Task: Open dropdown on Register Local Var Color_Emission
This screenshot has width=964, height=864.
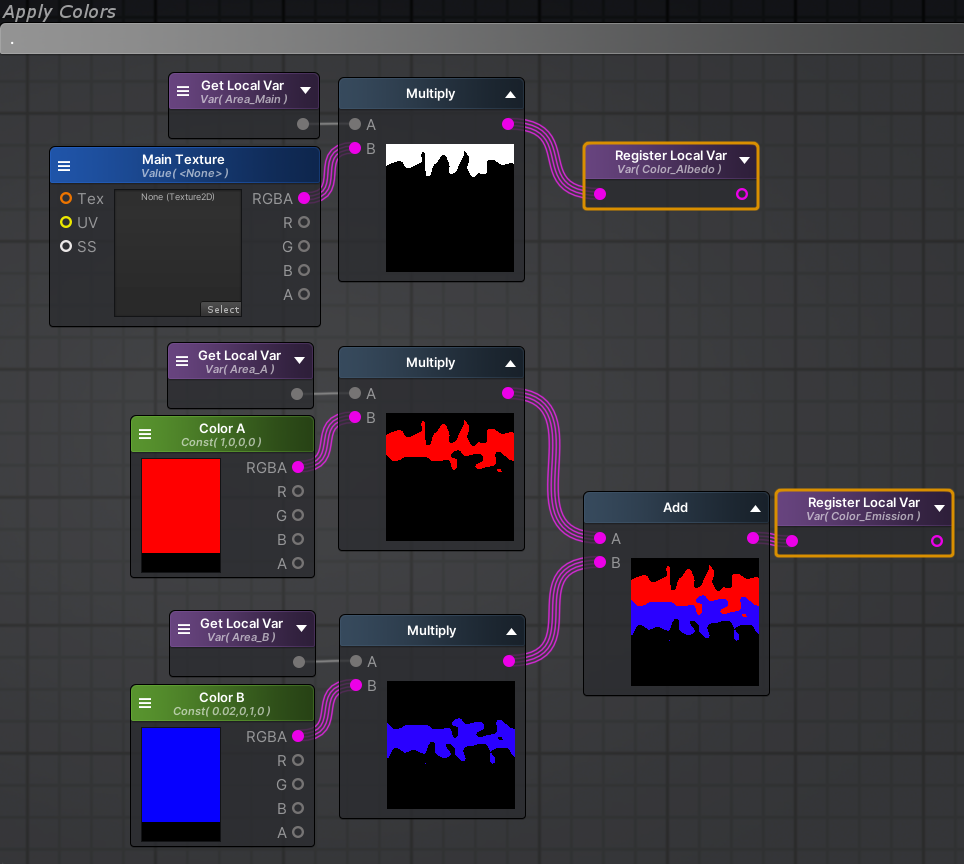Action: point(939,508)
